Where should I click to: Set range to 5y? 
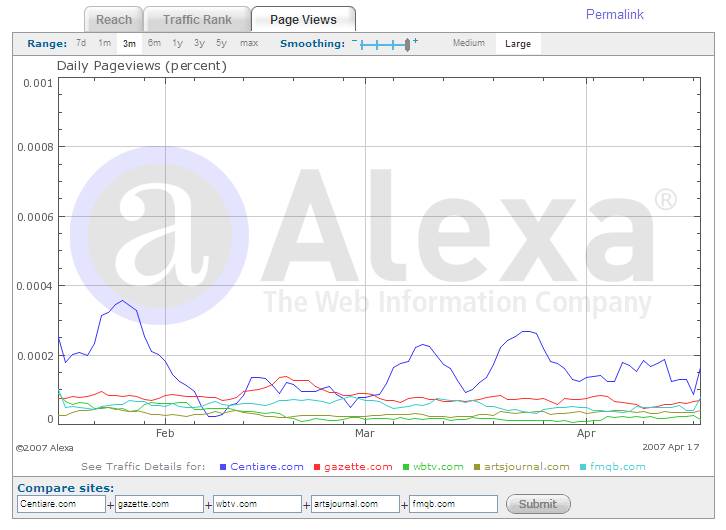[221, 43]
